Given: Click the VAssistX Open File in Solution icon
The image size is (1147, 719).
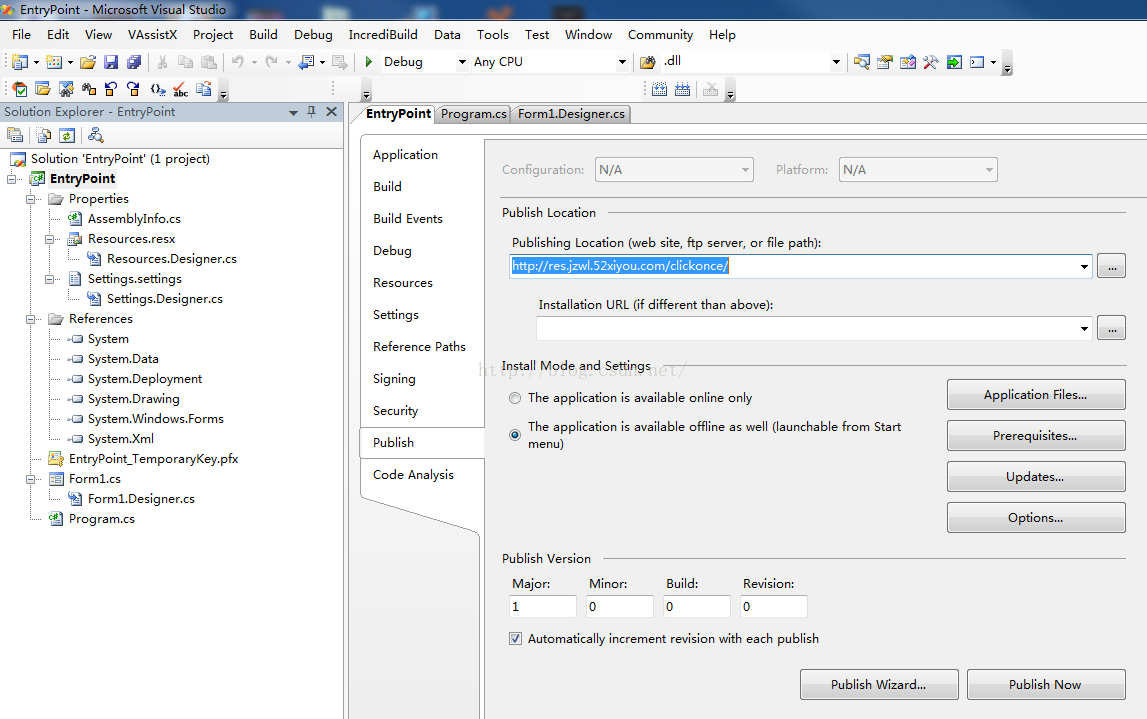Looking at the screenshot, I should point(43,89).
